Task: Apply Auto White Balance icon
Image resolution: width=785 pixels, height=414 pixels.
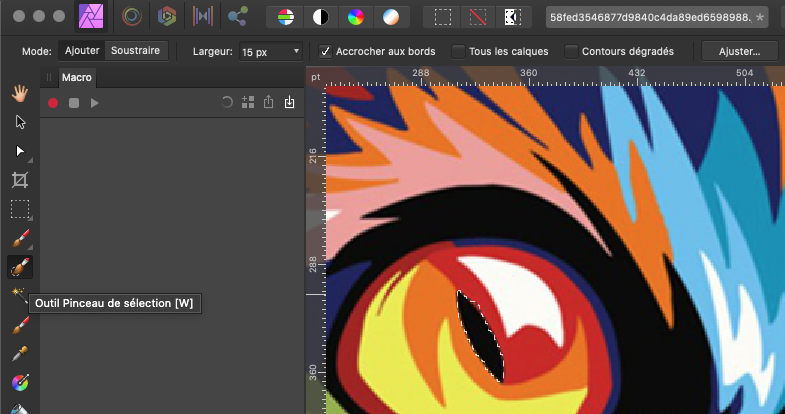Action: coord(391,17)
